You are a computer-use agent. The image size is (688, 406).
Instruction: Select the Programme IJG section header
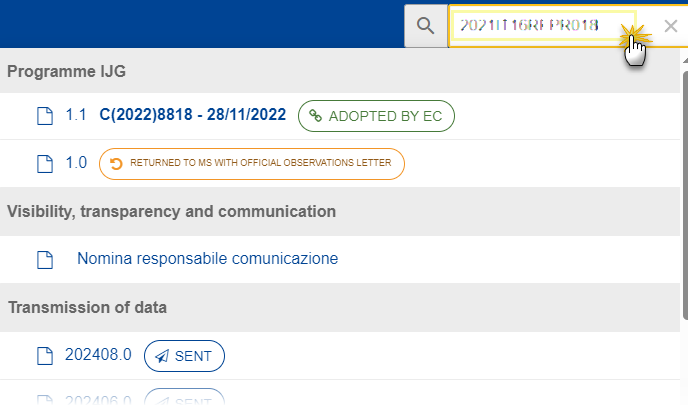pos(66,72)
